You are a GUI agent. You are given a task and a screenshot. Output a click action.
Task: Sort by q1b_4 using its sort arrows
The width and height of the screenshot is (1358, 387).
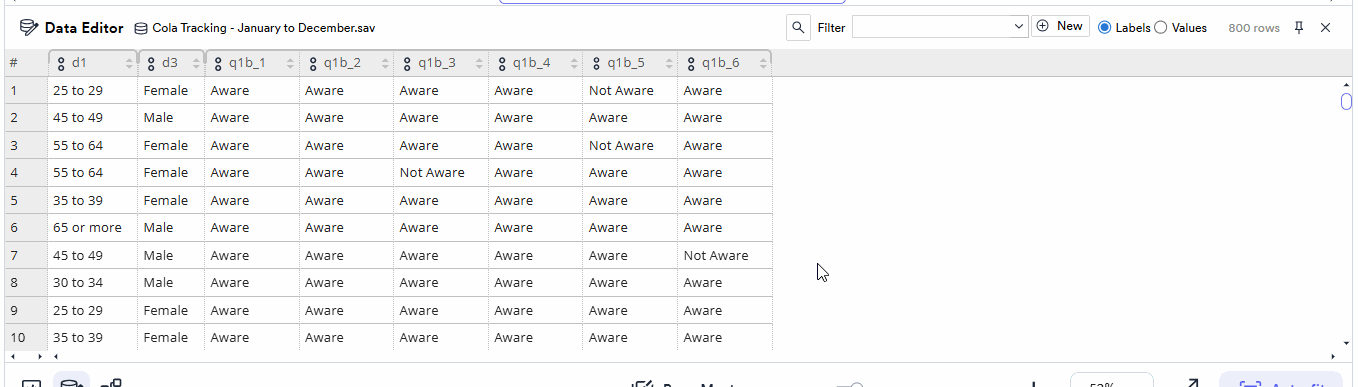(x=574, y=64)
